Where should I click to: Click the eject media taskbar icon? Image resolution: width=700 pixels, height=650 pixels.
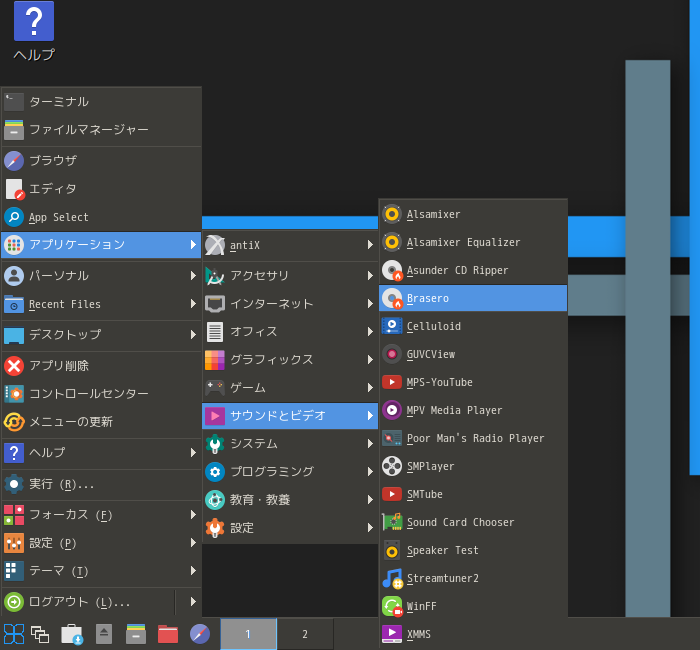104,634
